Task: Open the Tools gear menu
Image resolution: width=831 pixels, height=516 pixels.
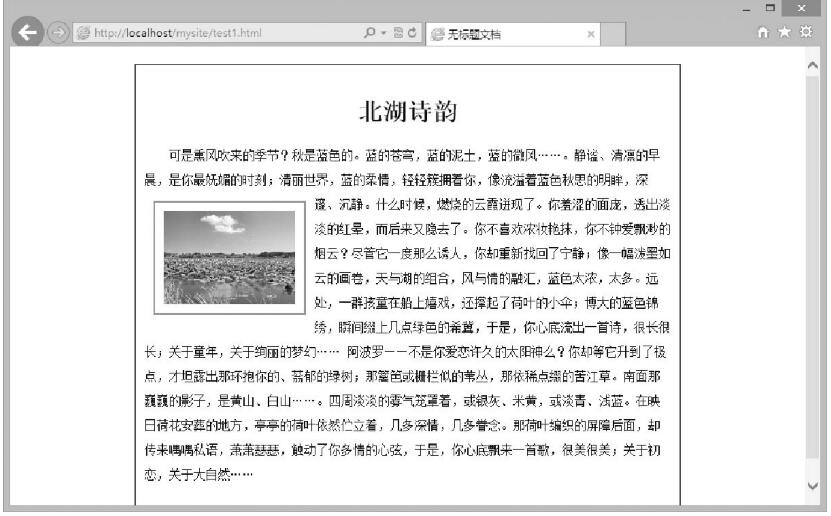Action: [x=805, y=33]
